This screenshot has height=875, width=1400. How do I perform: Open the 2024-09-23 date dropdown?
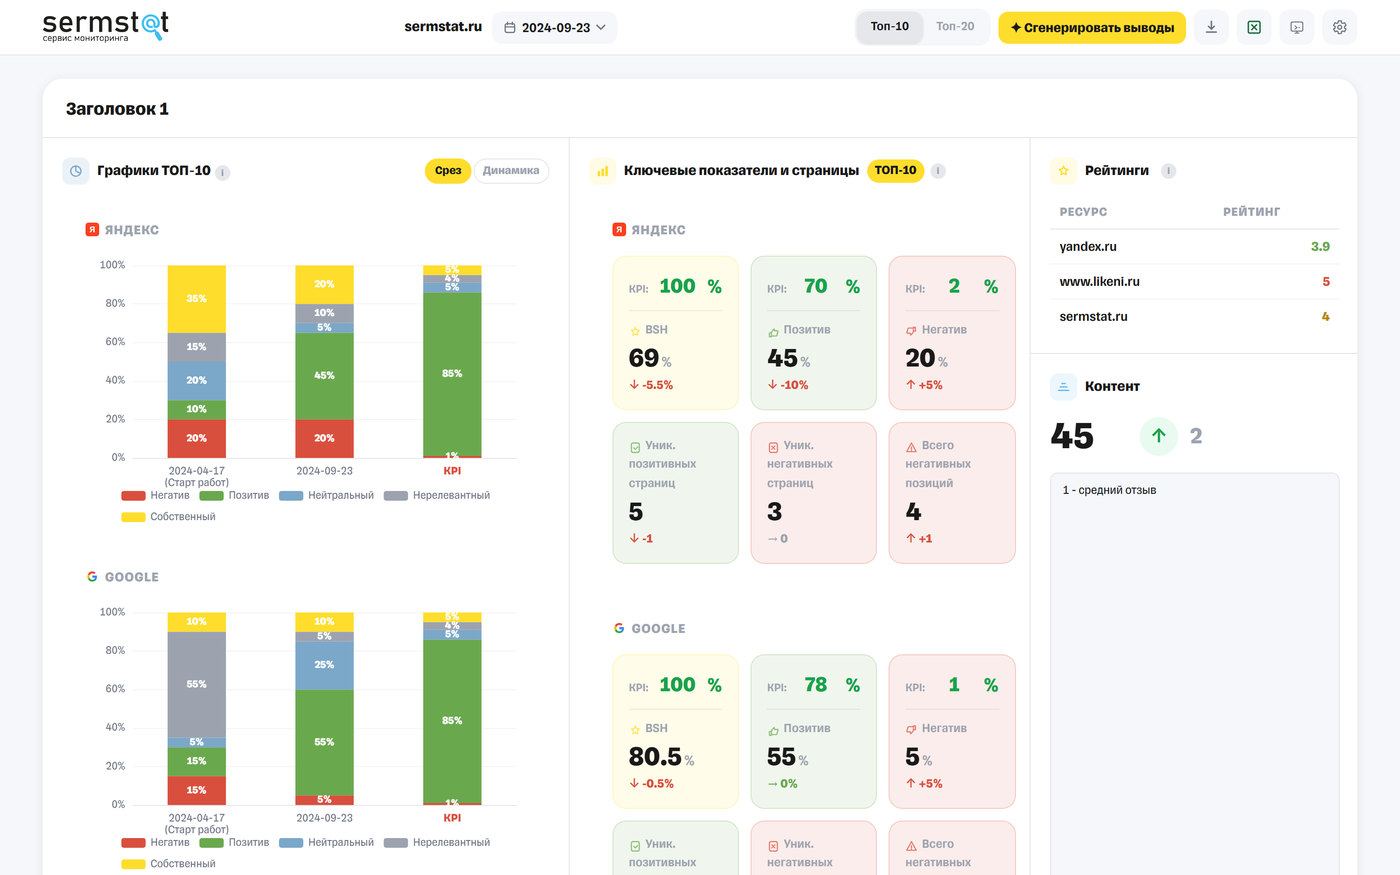click(x=555, y=27)
